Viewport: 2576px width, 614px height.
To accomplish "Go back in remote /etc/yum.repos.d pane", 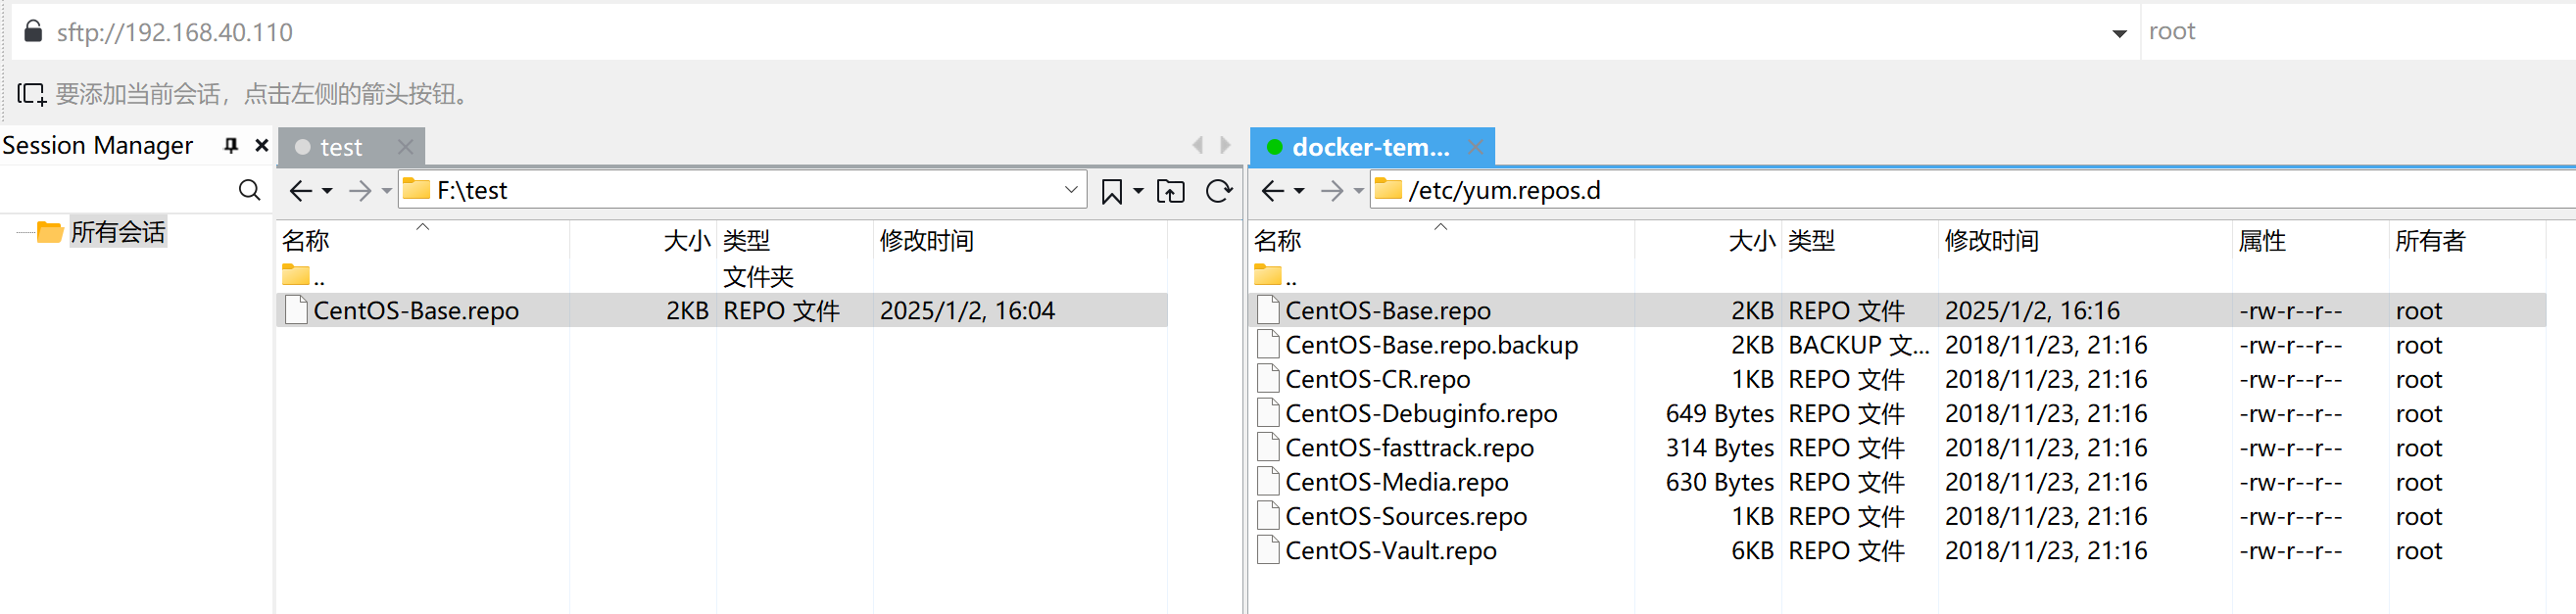I will 1272,190.
